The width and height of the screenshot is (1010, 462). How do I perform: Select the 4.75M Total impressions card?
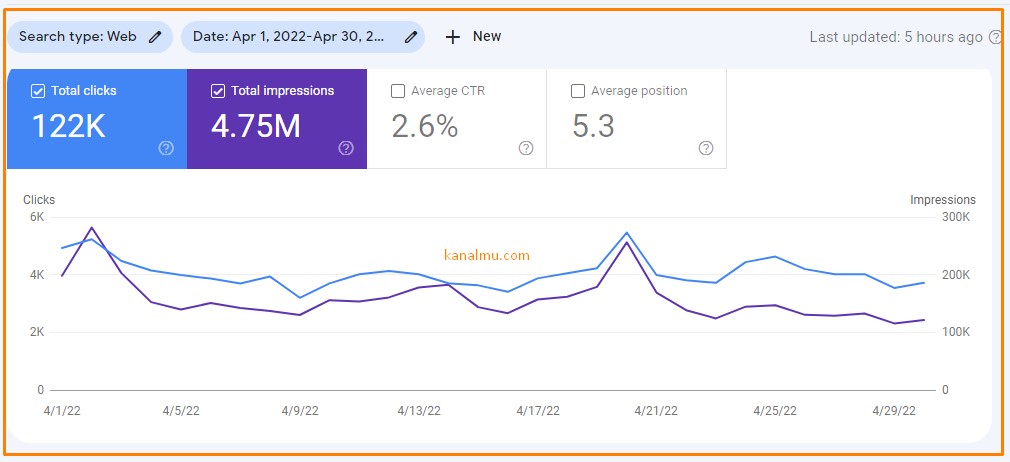point(277,119)
